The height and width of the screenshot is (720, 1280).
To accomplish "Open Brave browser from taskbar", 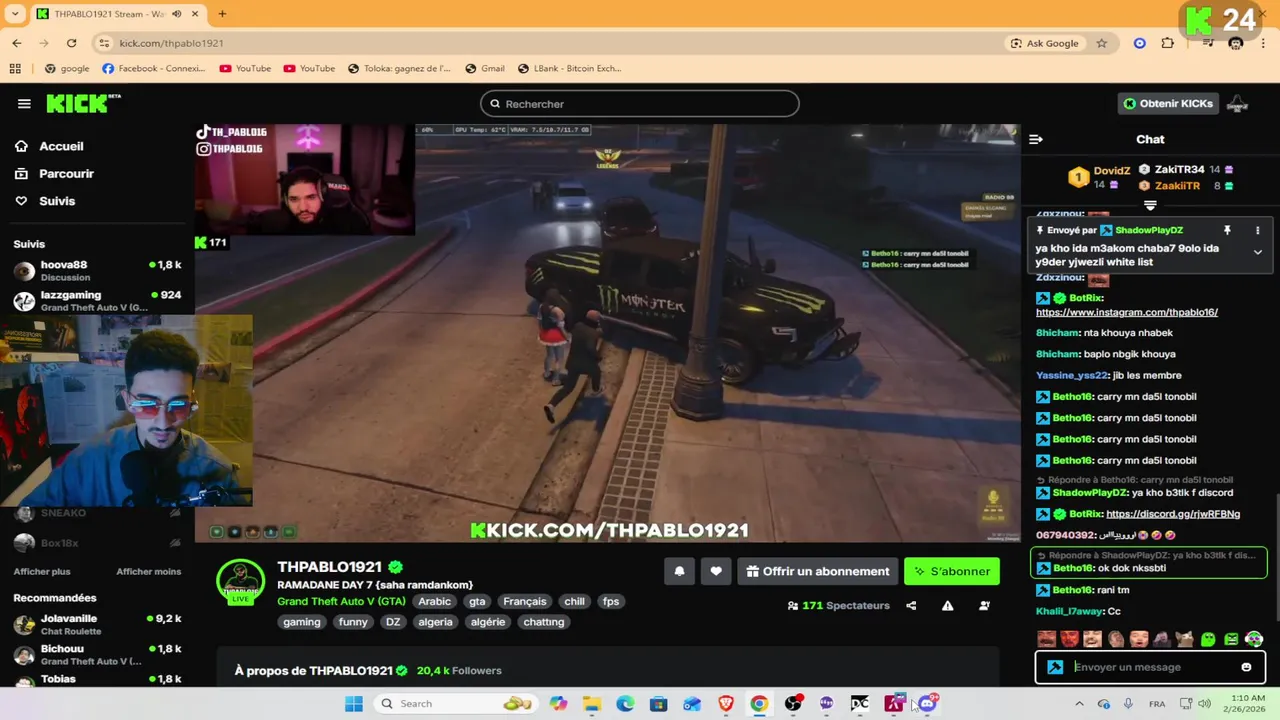I will coord(726,704).
